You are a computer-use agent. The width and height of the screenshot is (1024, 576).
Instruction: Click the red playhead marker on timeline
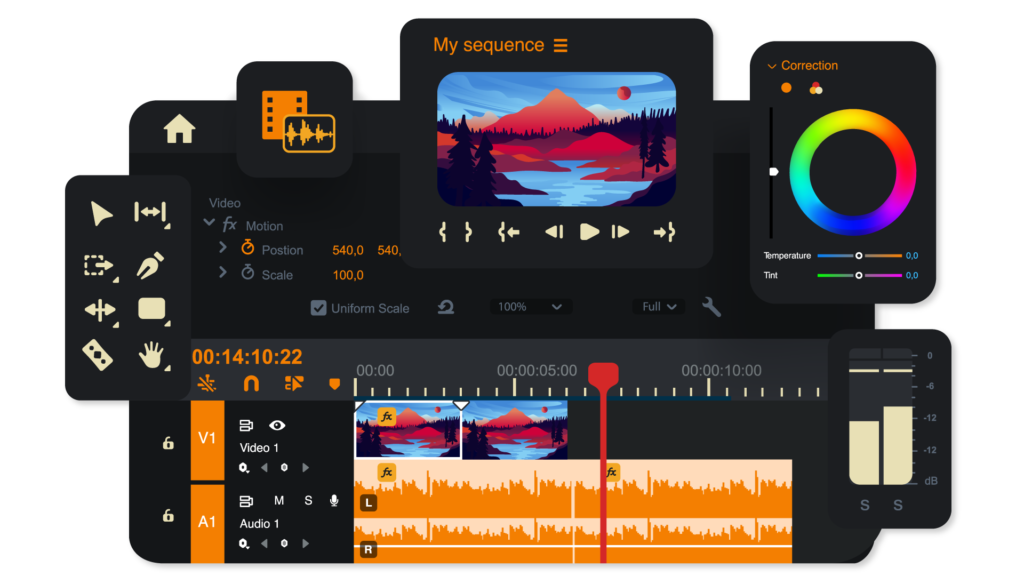click(x=603, y=376)
